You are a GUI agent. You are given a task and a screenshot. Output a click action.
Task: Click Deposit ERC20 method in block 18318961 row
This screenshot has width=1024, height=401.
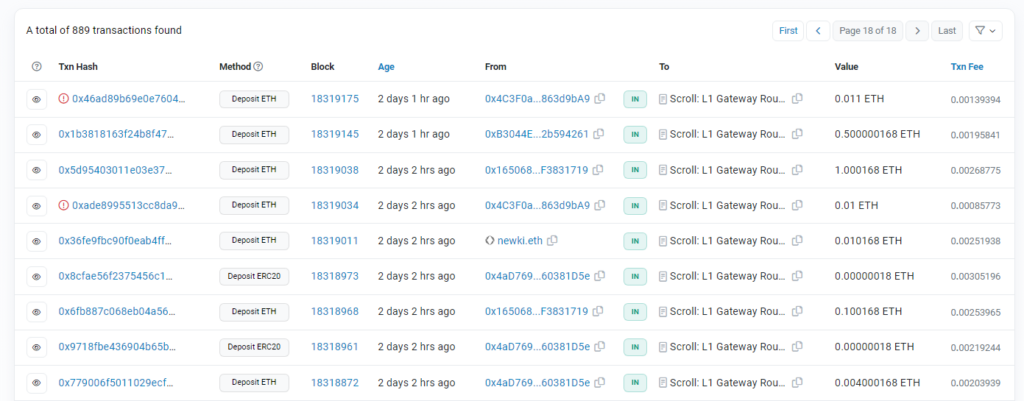point(254,347)
